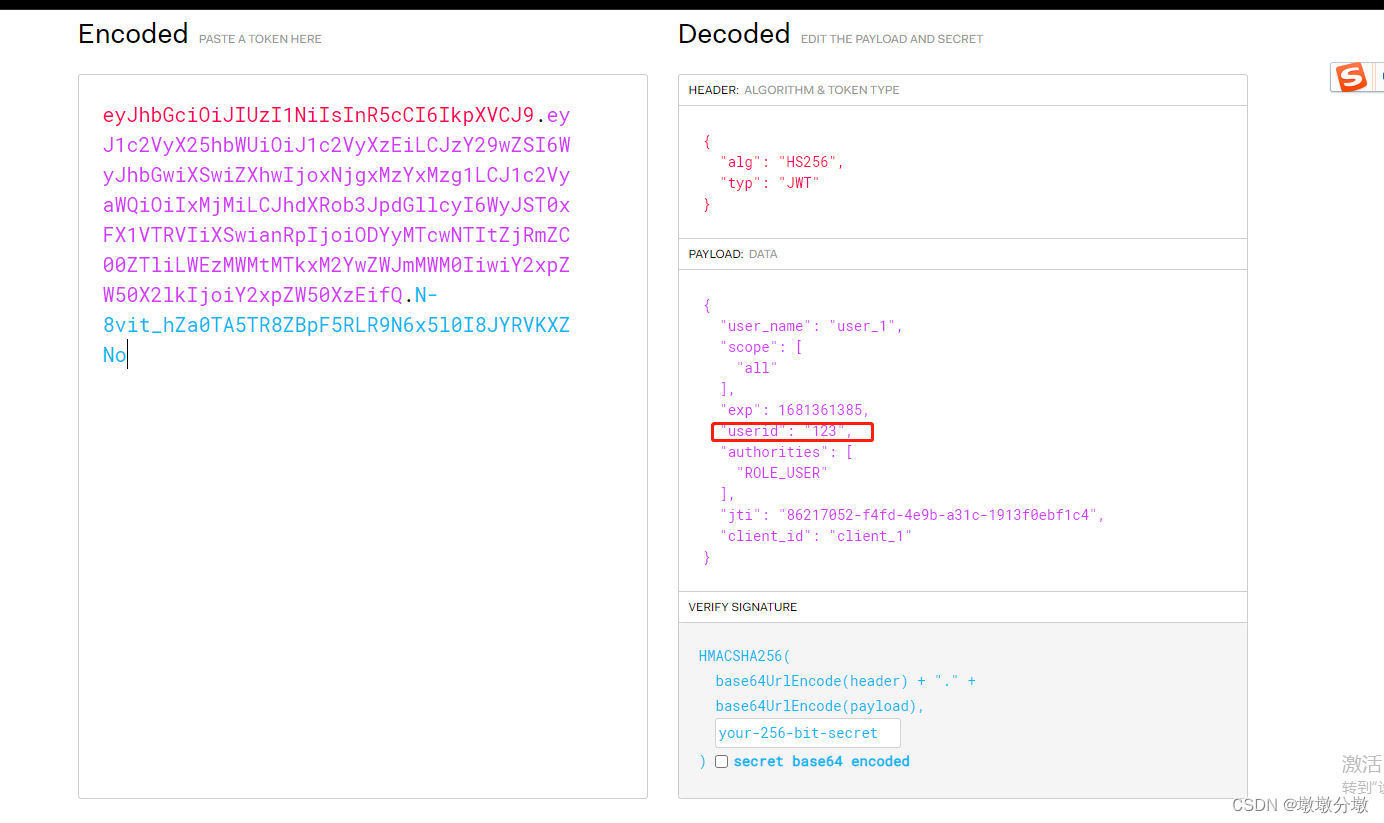
Task: Click the "userid": "123" payload line
Action: pos(786,431)
